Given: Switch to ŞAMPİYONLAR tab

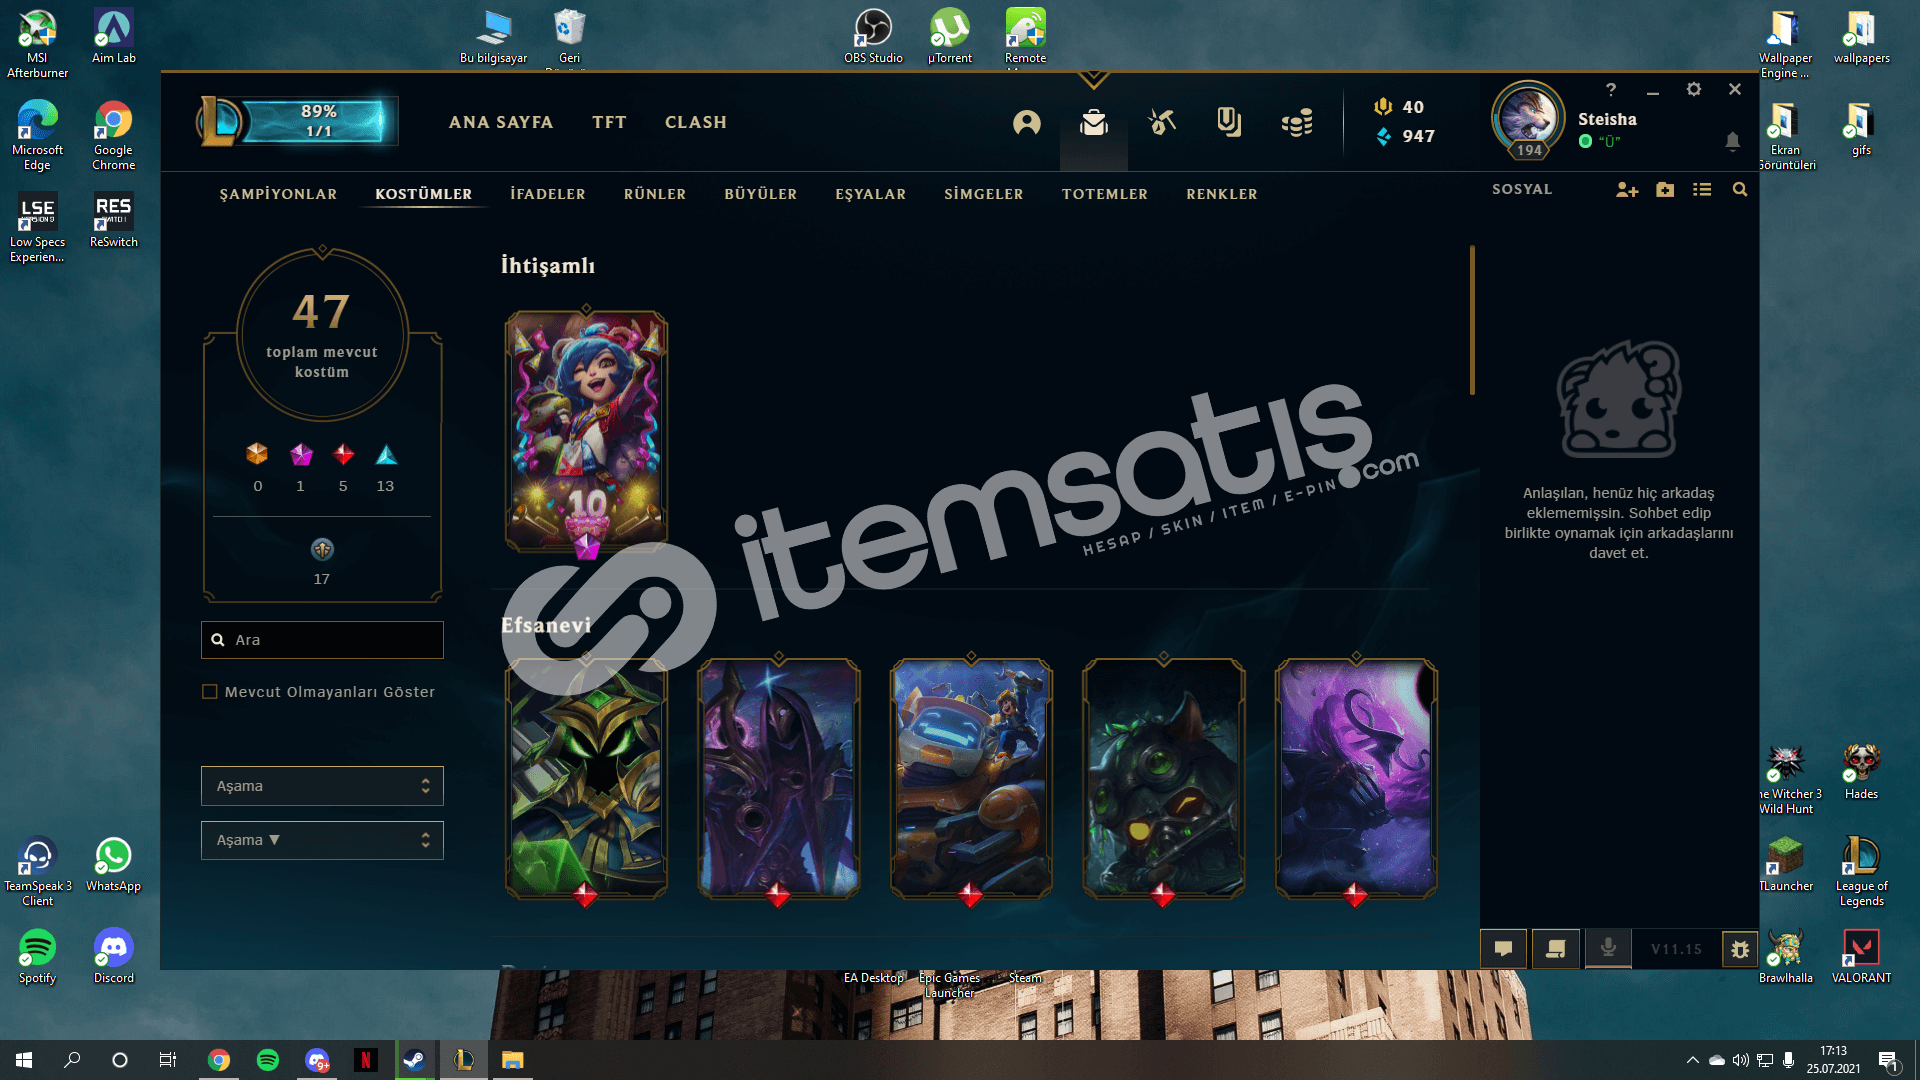Looking at the screenshot, I should click(x=278, y=194).
